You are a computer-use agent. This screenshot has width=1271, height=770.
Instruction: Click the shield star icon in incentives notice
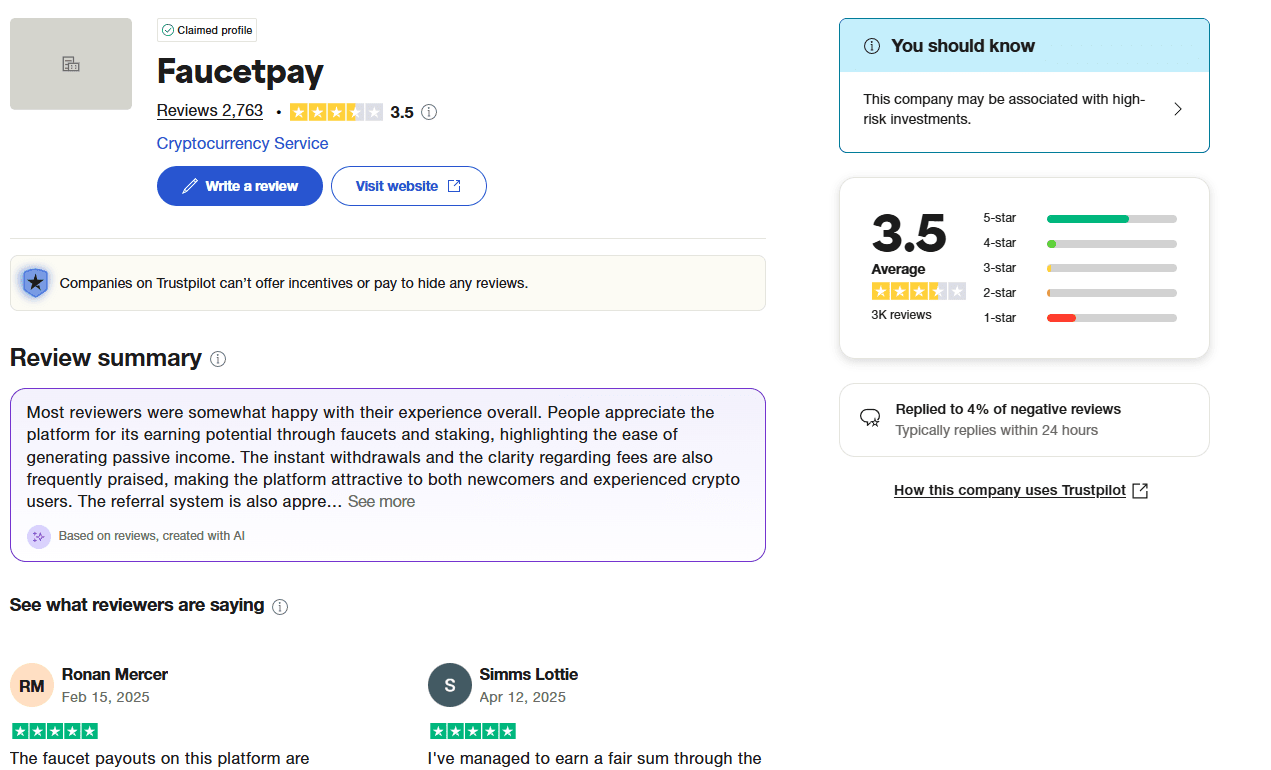(x=35, y=283)
